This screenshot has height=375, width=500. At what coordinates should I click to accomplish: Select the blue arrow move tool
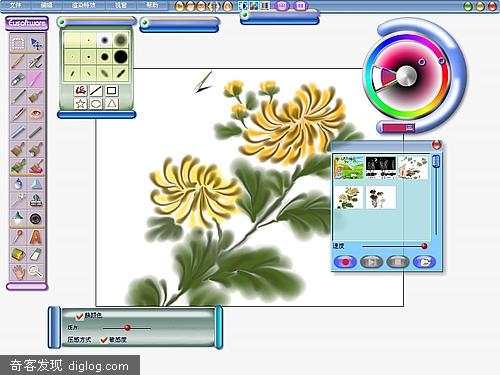coord(36,43)
